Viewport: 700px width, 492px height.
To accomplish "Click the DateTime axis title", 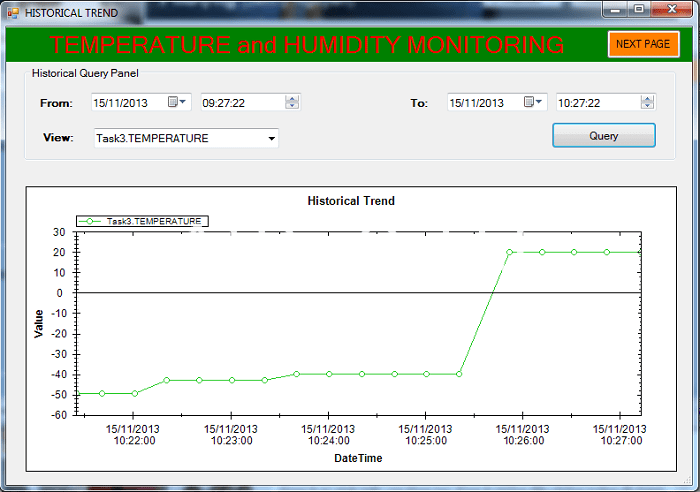I will [358, 458].
